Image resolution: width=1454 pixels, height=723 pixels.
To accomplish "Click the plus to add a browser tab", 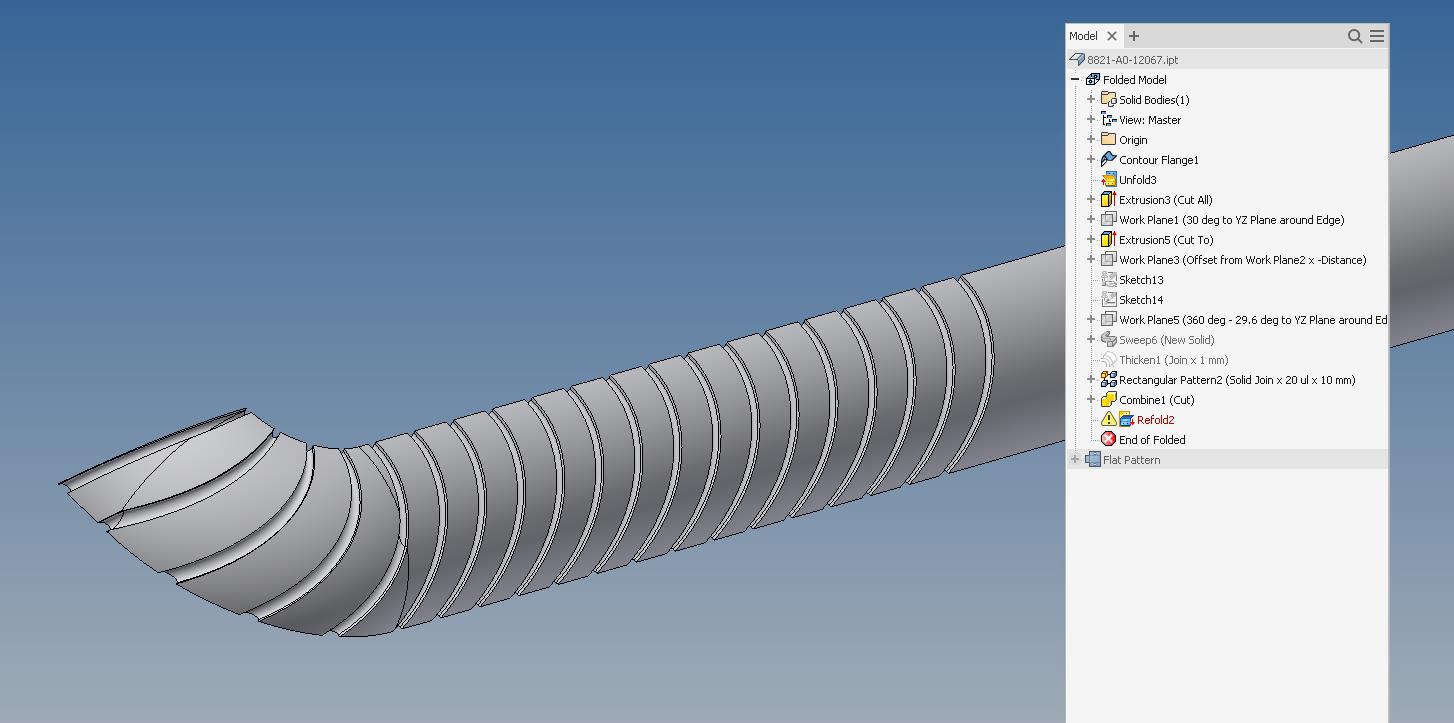I will (1134, 36).
